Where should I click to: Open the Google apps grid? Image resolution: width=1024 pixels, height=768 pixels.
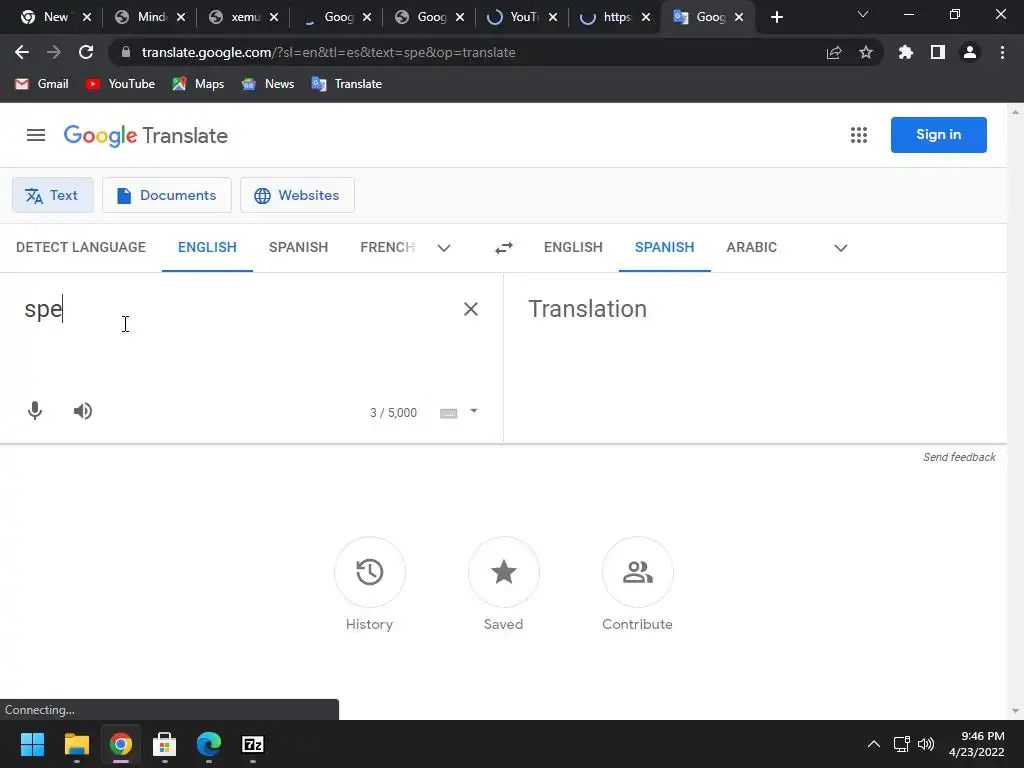859,135
